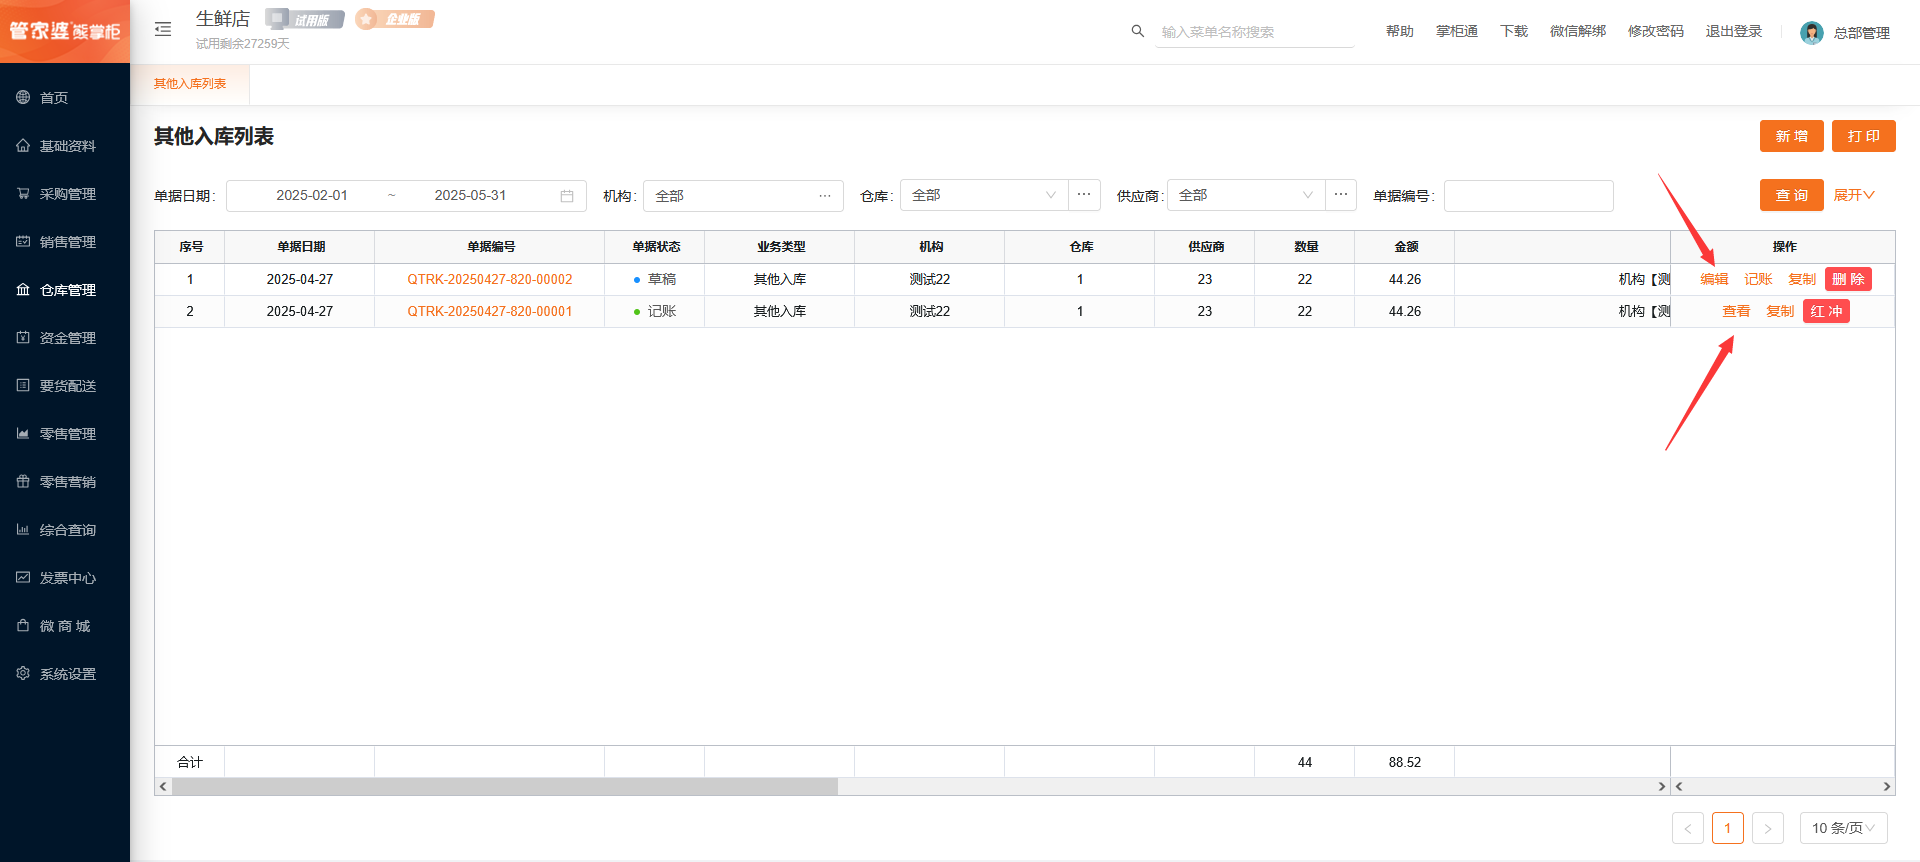This screenshot has height=862, width=1920.
Task: Expand more filters with 展开
Action: pos(1854,195)
